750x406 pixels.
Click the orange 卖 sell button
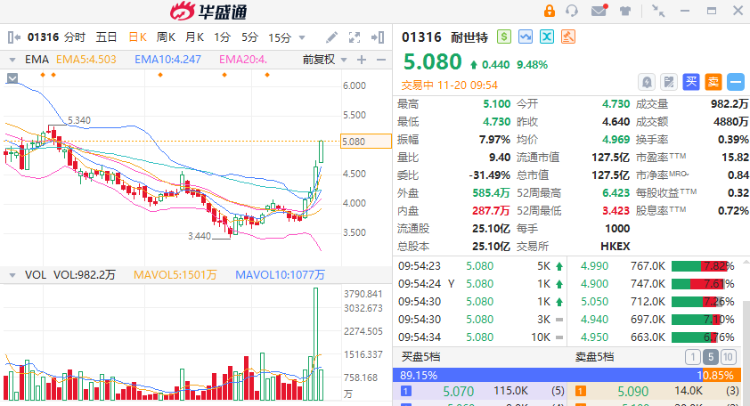pyautogui.click(x=713, y=82)
